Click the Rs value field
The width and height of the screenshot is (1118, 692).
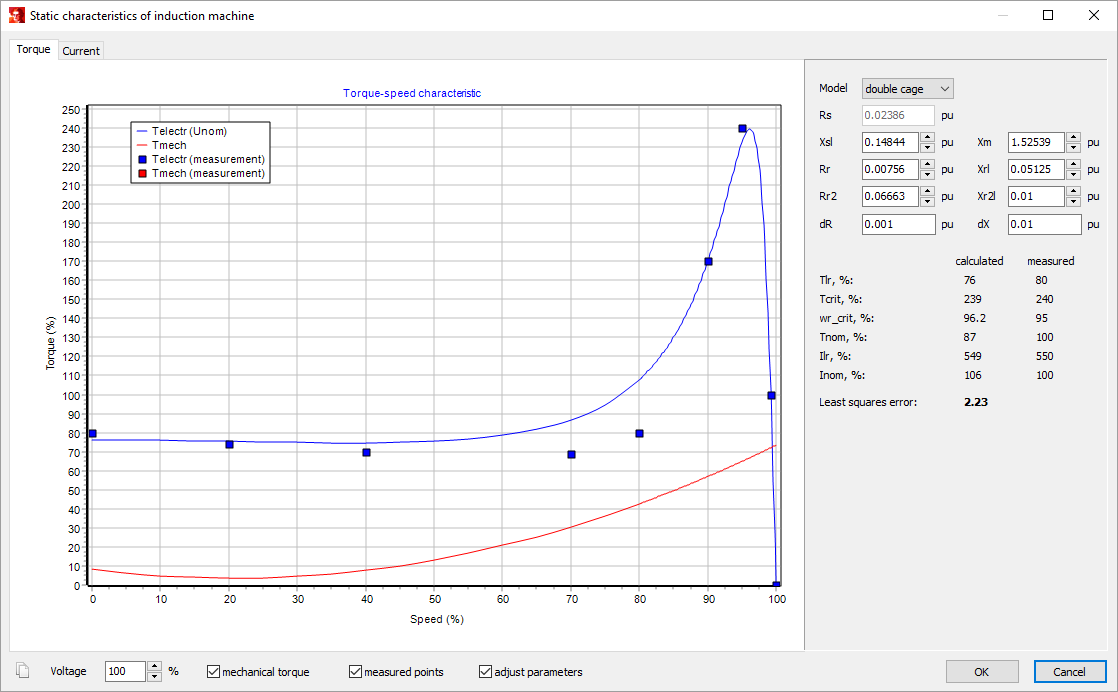(898, 115)
